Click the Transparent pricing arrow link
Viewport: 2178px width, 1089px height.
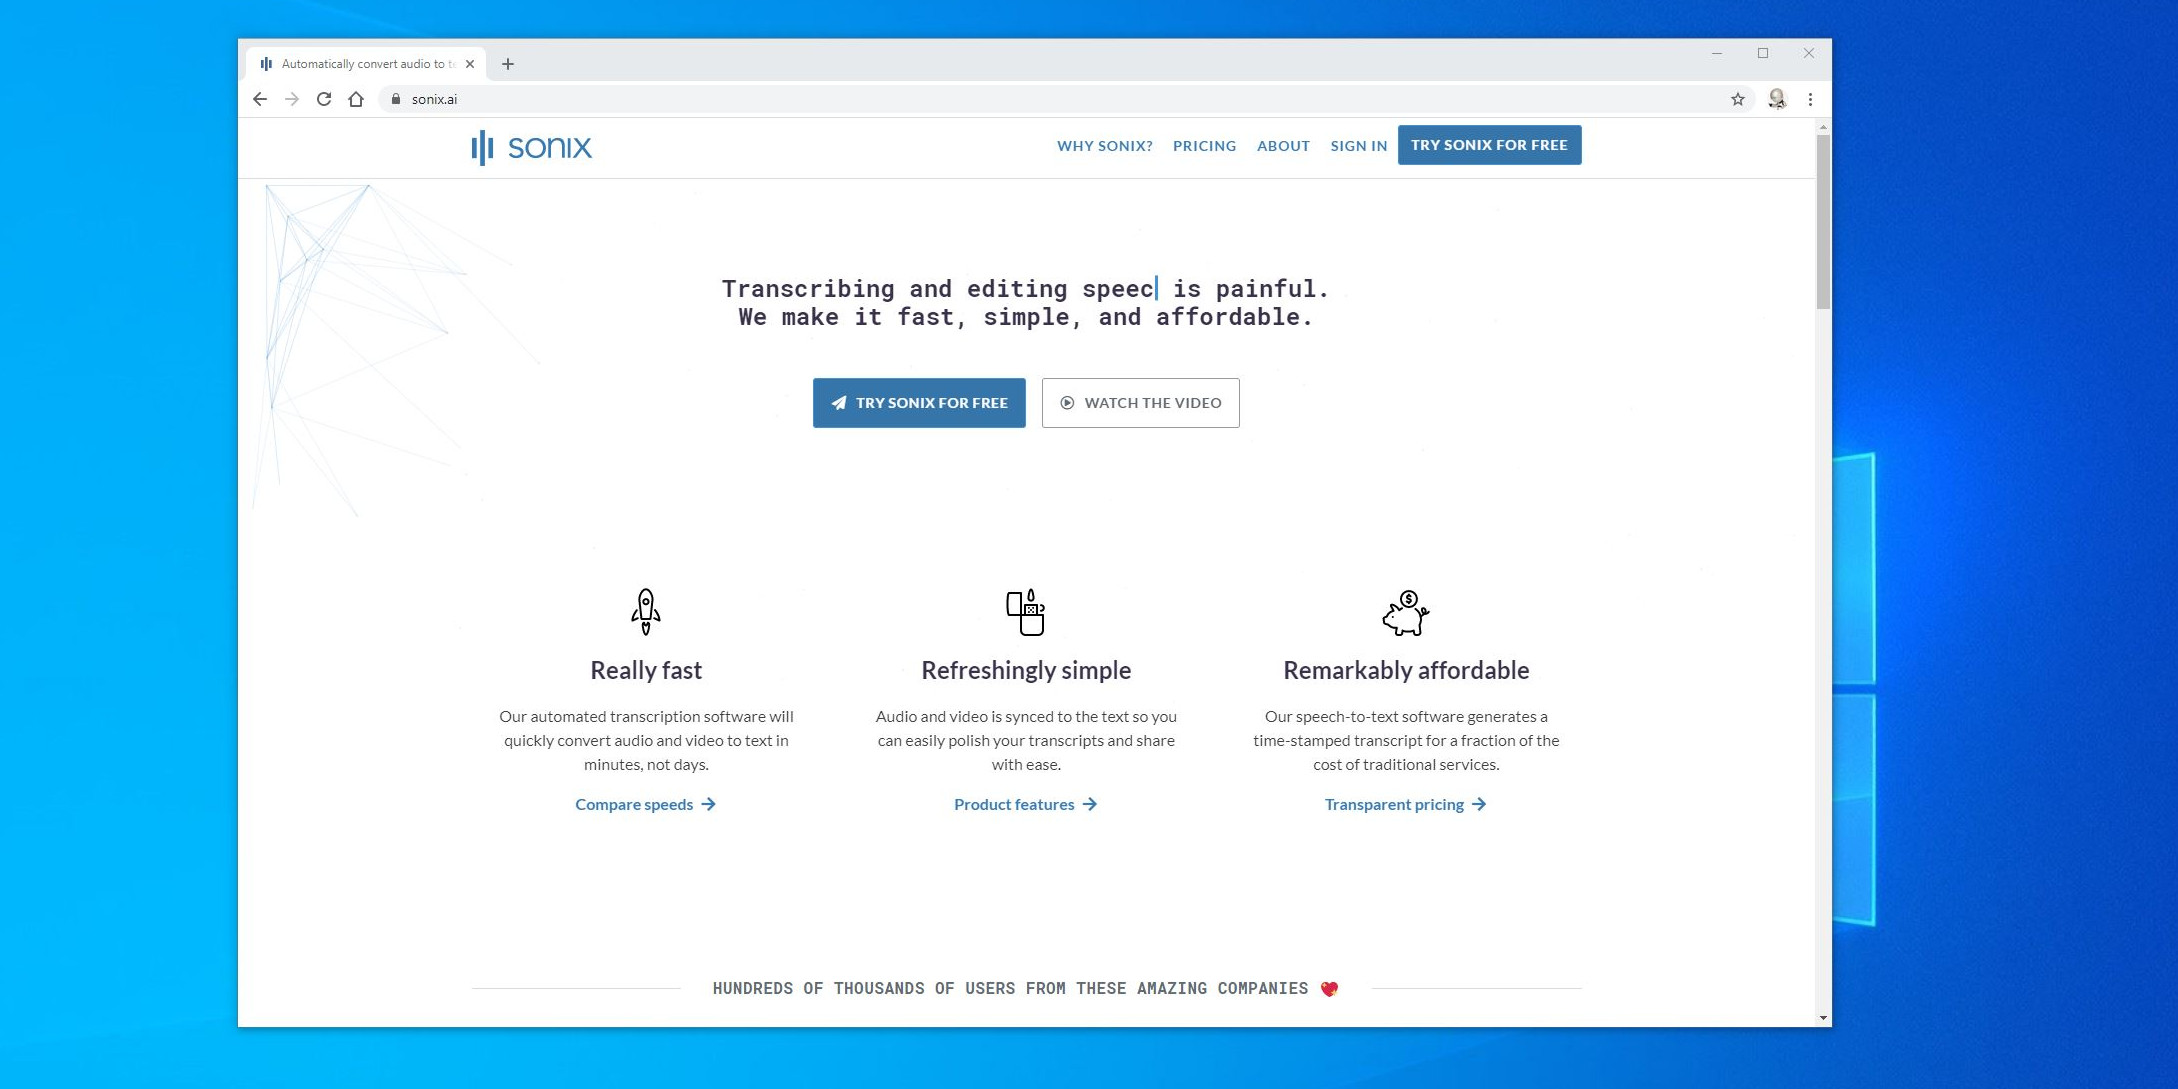[x=1406, y=804]
